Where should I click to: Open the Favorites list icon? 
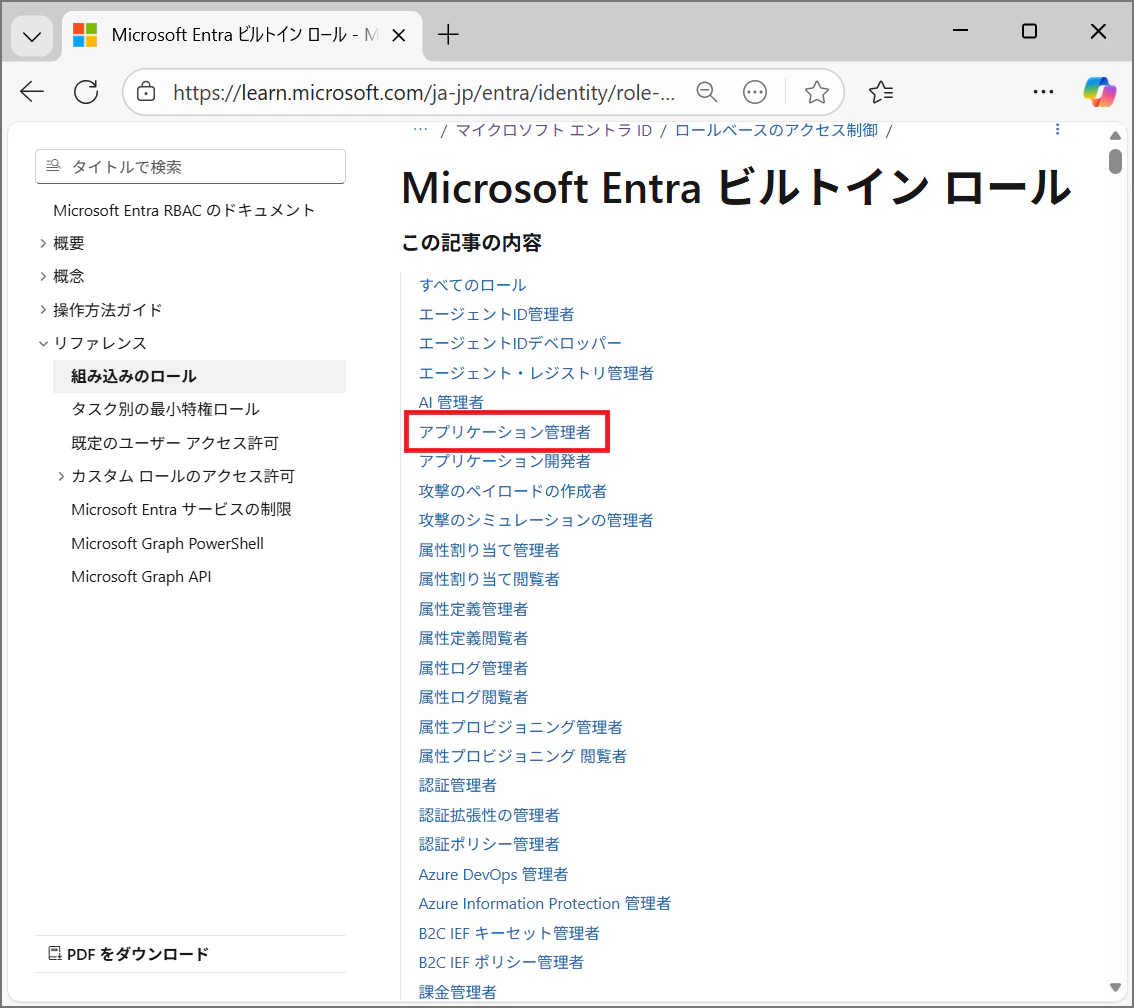pos(881,92)
